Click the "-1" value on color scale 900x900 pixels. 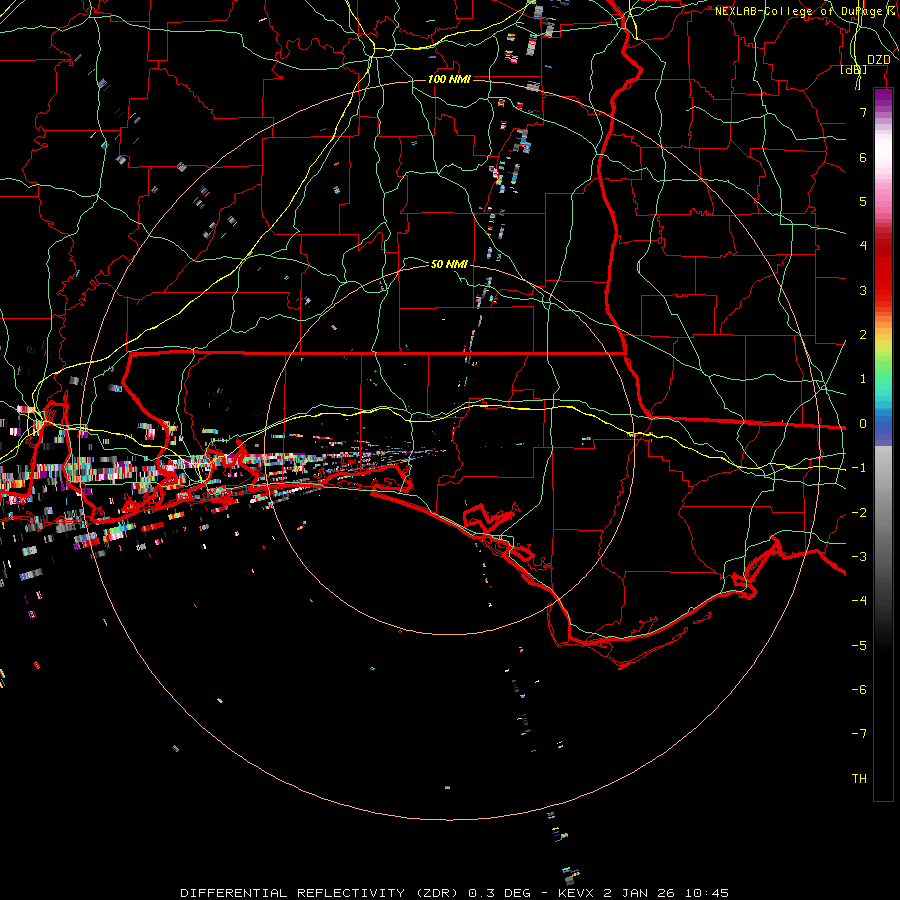click(x=859, y=468)
